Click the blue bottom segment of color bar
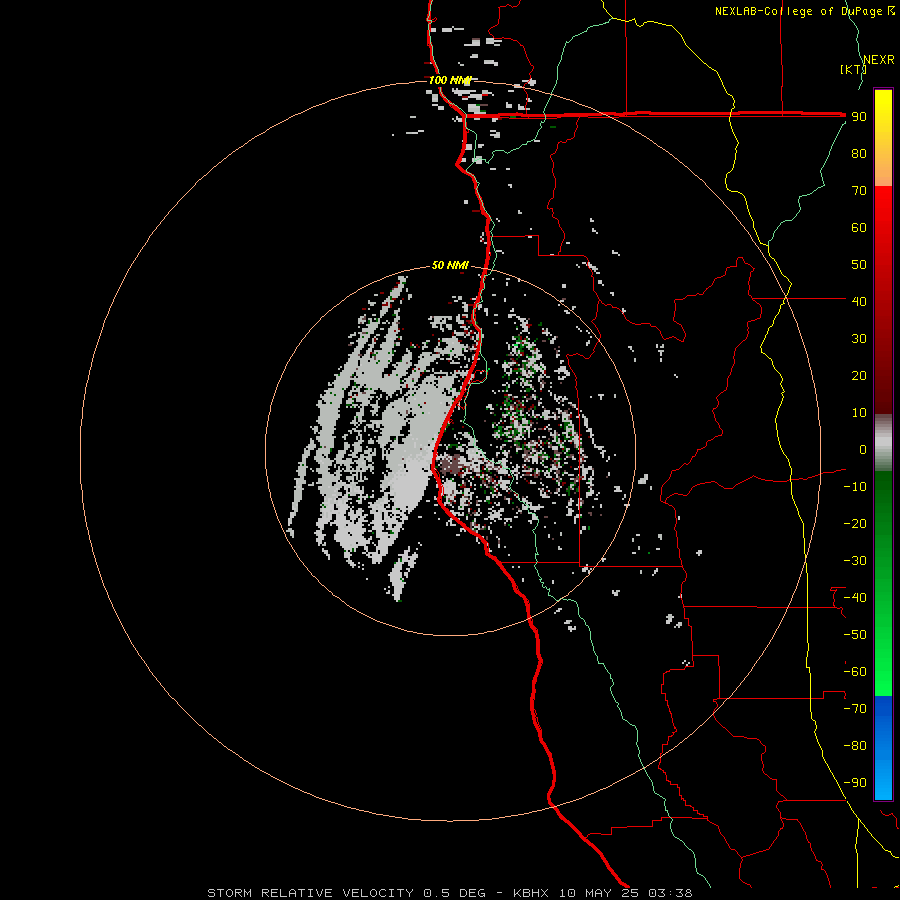This screenshot has width=900, height=900. point(883,748)
